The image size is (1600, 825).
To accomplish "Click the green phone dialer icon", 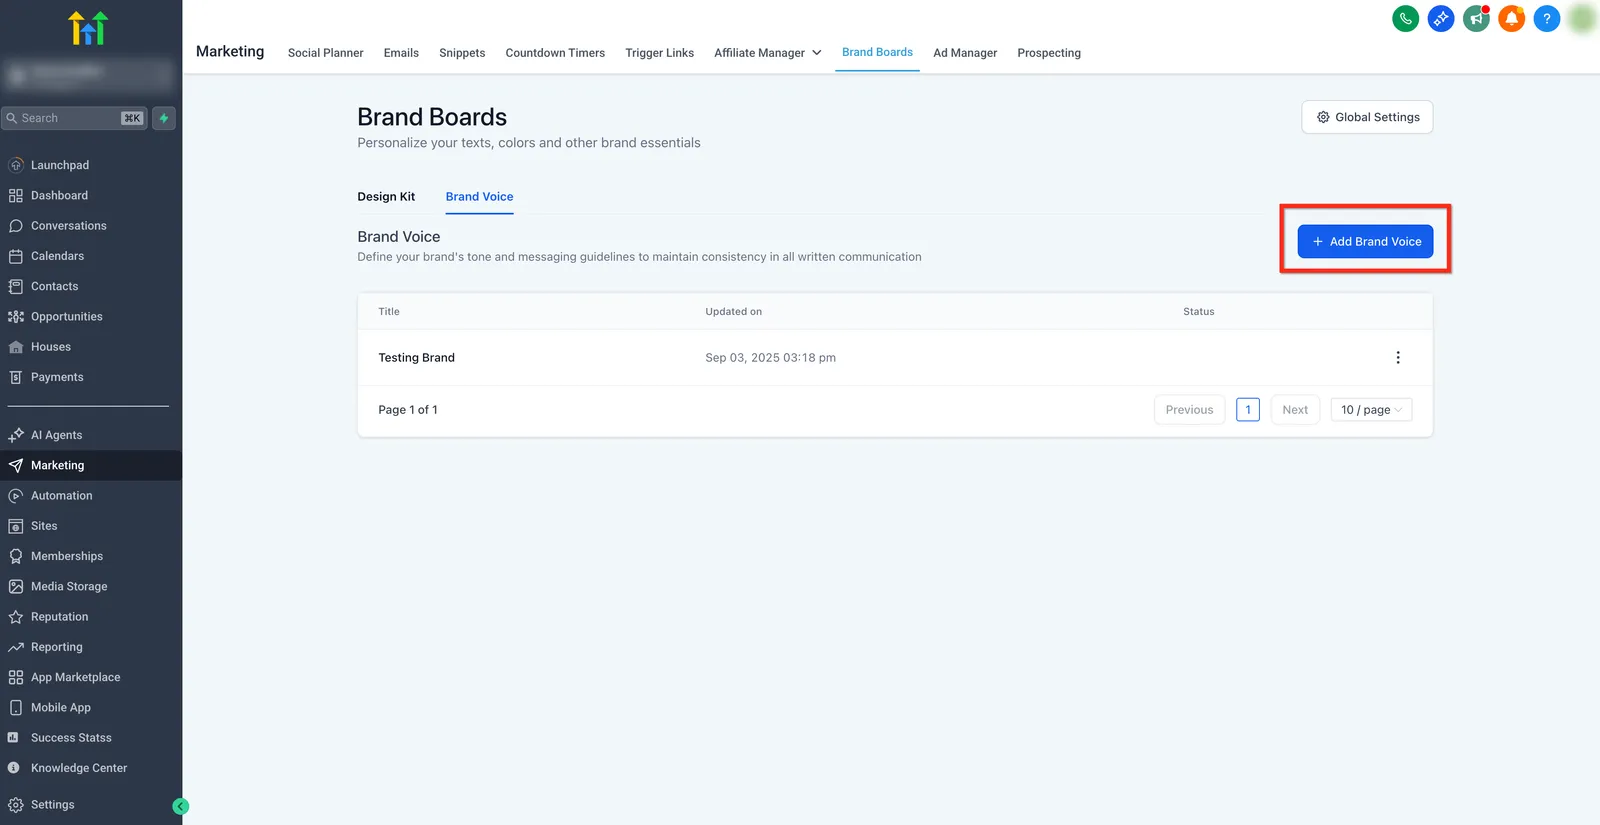I will 1405,18.
